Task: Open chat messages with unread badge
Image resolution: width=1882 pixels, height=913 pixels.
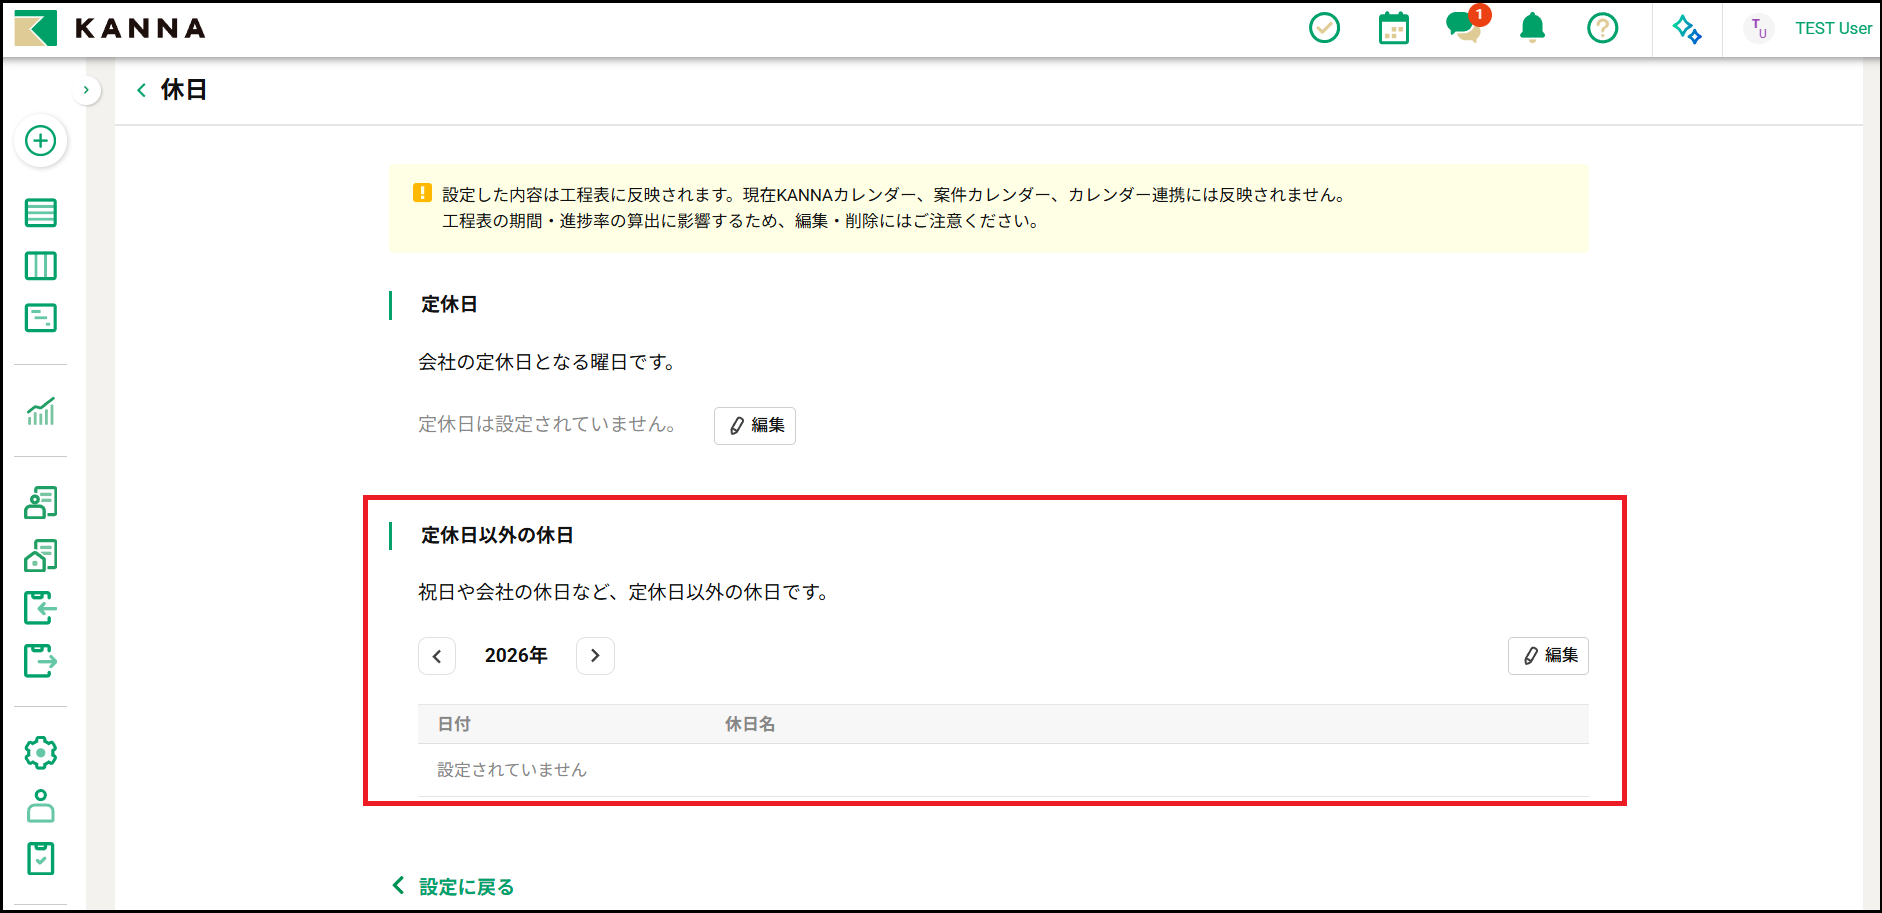Action: coord(1466,26)
